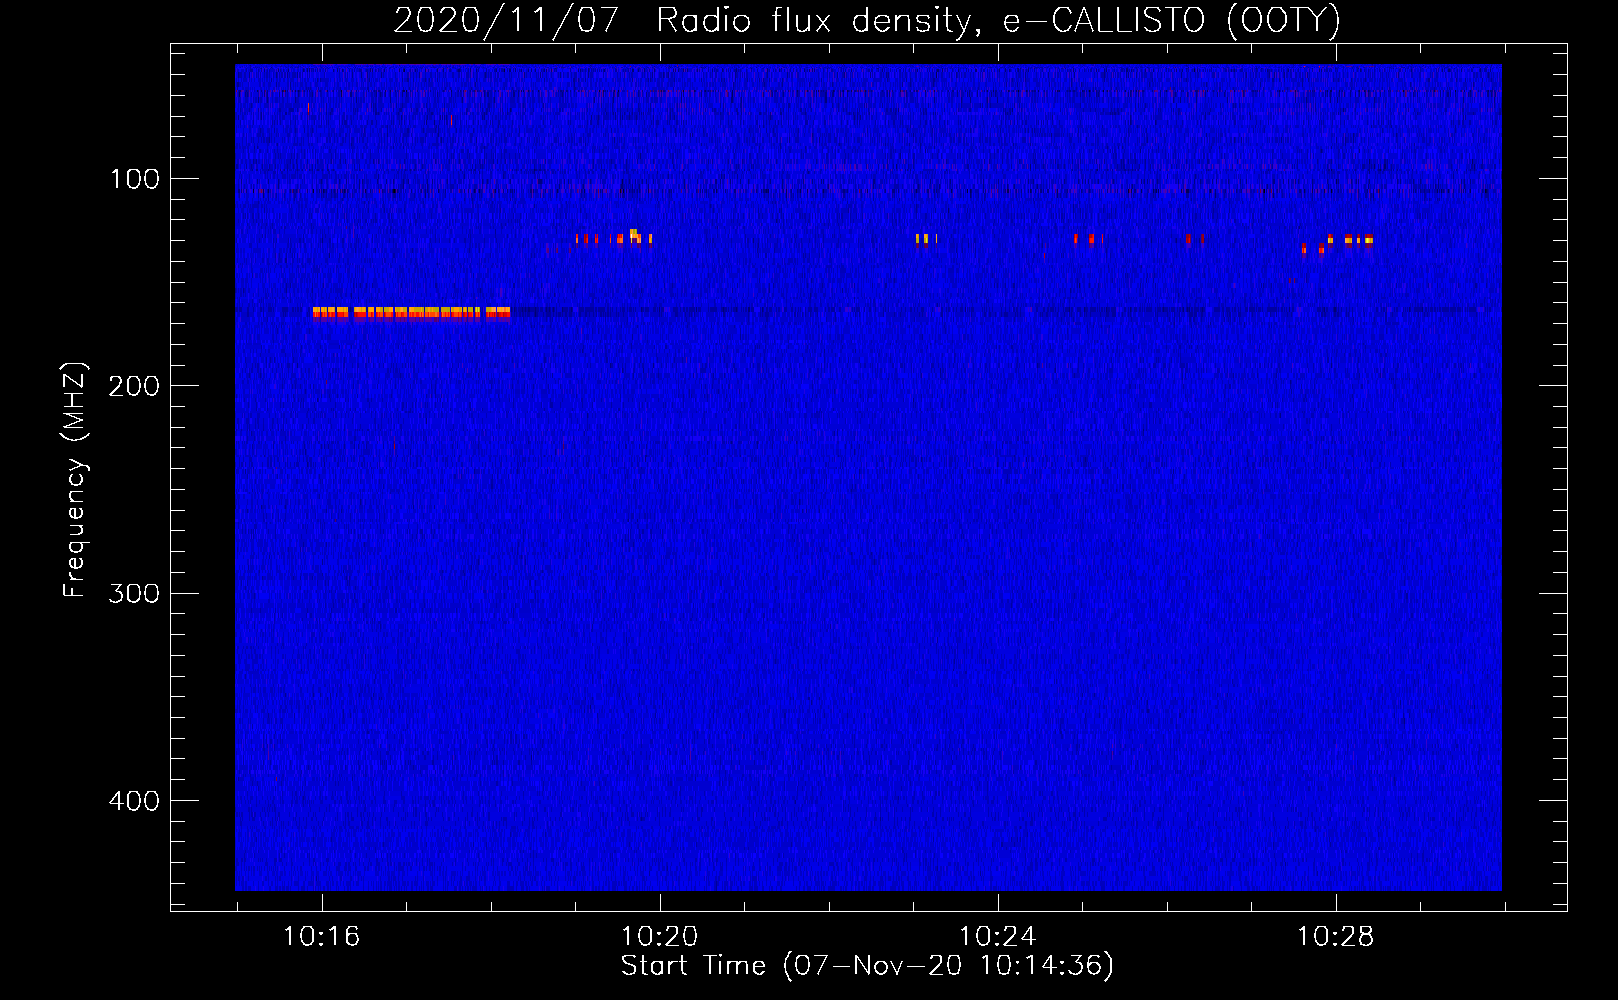Click the "Start Time (07-Nov-20 10:14:36)" axis label

[867, 966]
